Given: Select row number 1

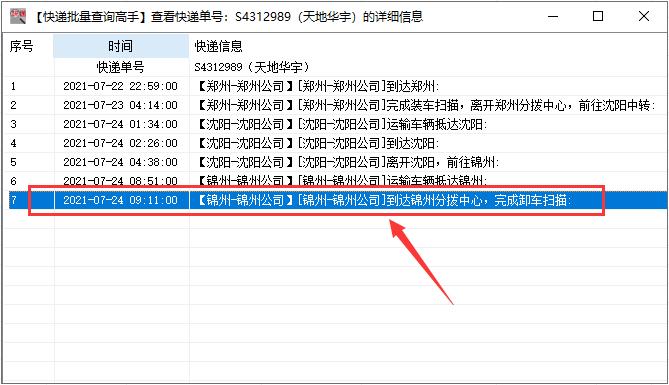Looking at the screenshot, I should [13, 86].
